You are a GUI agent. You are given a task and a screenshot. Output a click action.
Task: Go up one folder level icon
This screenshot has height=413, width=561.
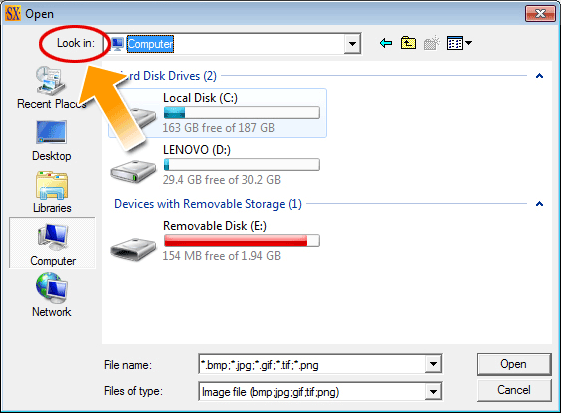[x=408, y=43]
